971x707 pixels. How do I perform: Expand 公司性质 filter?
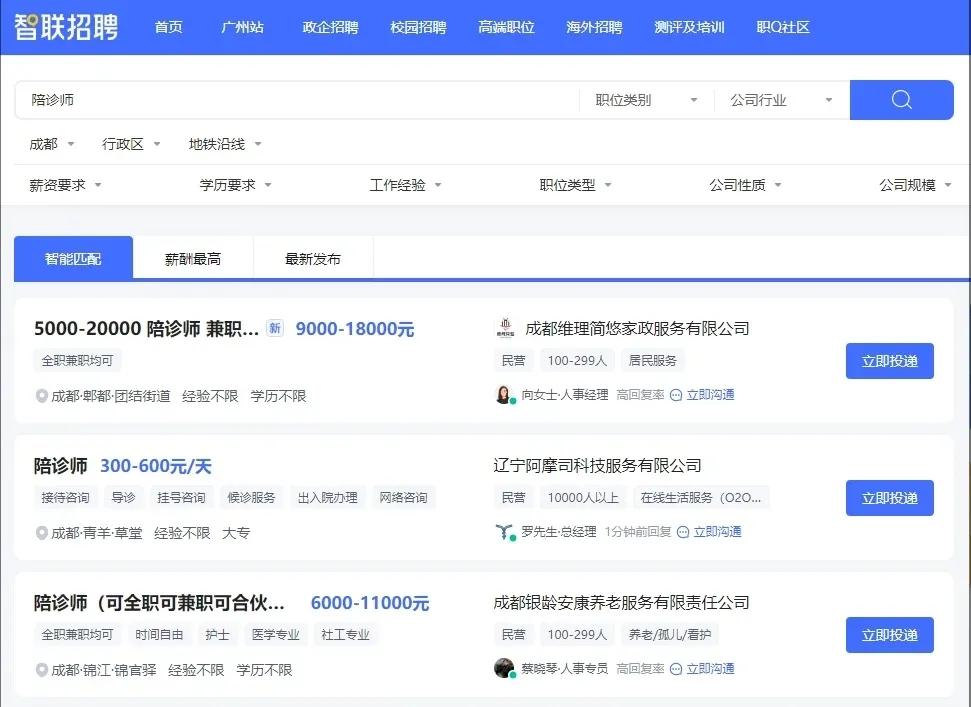[746, 185]
